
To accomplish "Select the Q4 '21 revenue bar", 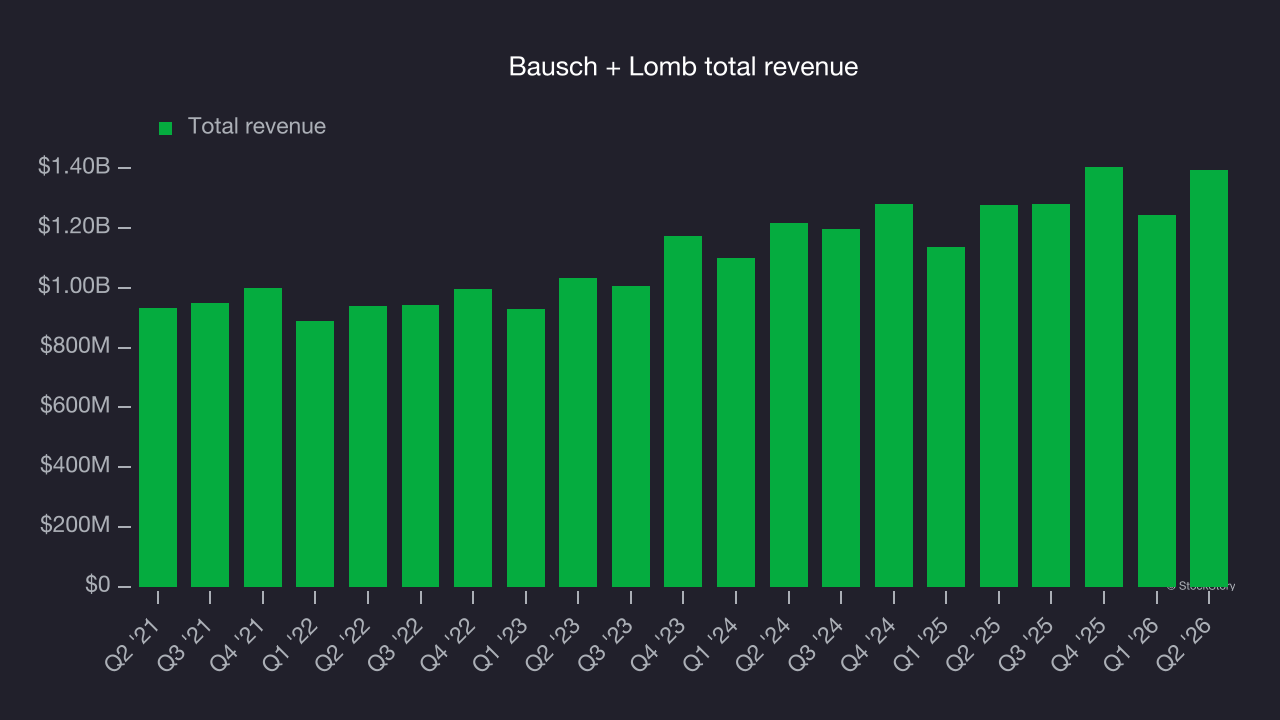I will [263, 437].
